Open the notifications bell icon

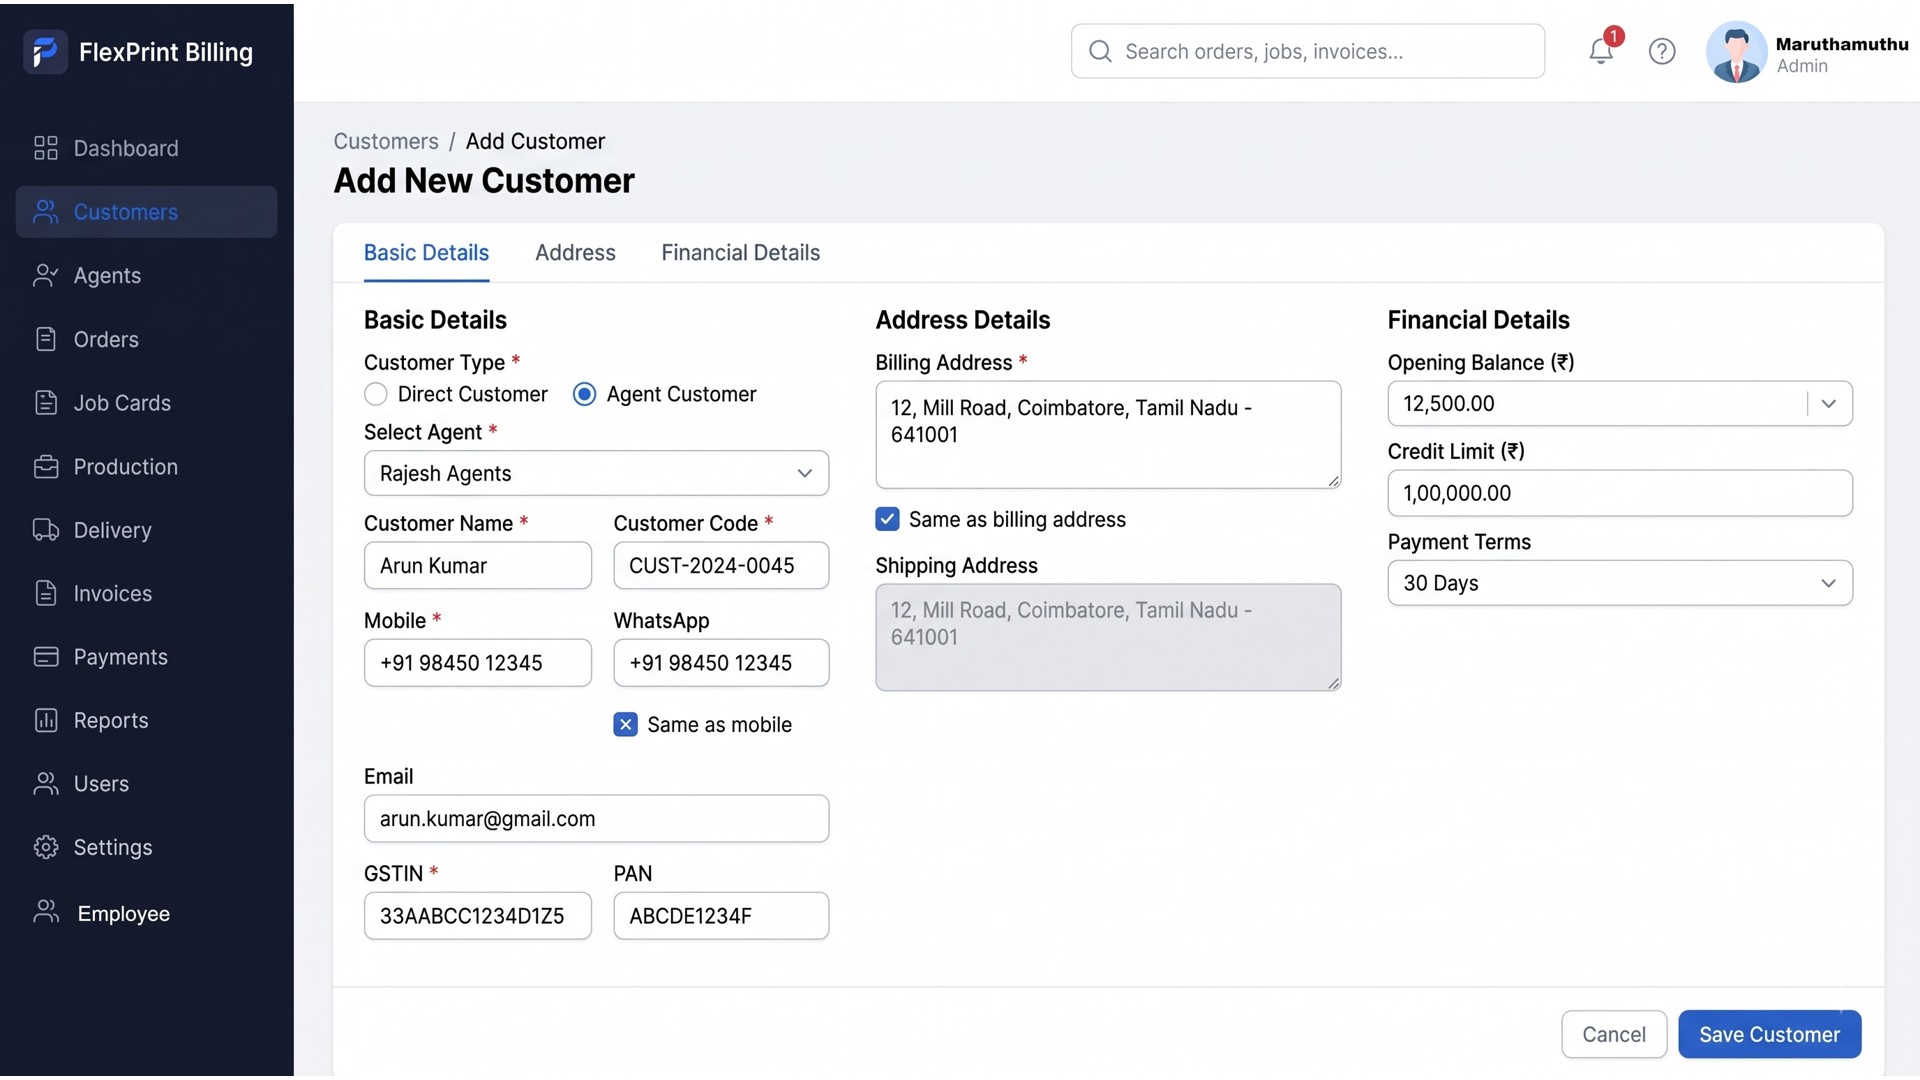[x=1601, y=51]
